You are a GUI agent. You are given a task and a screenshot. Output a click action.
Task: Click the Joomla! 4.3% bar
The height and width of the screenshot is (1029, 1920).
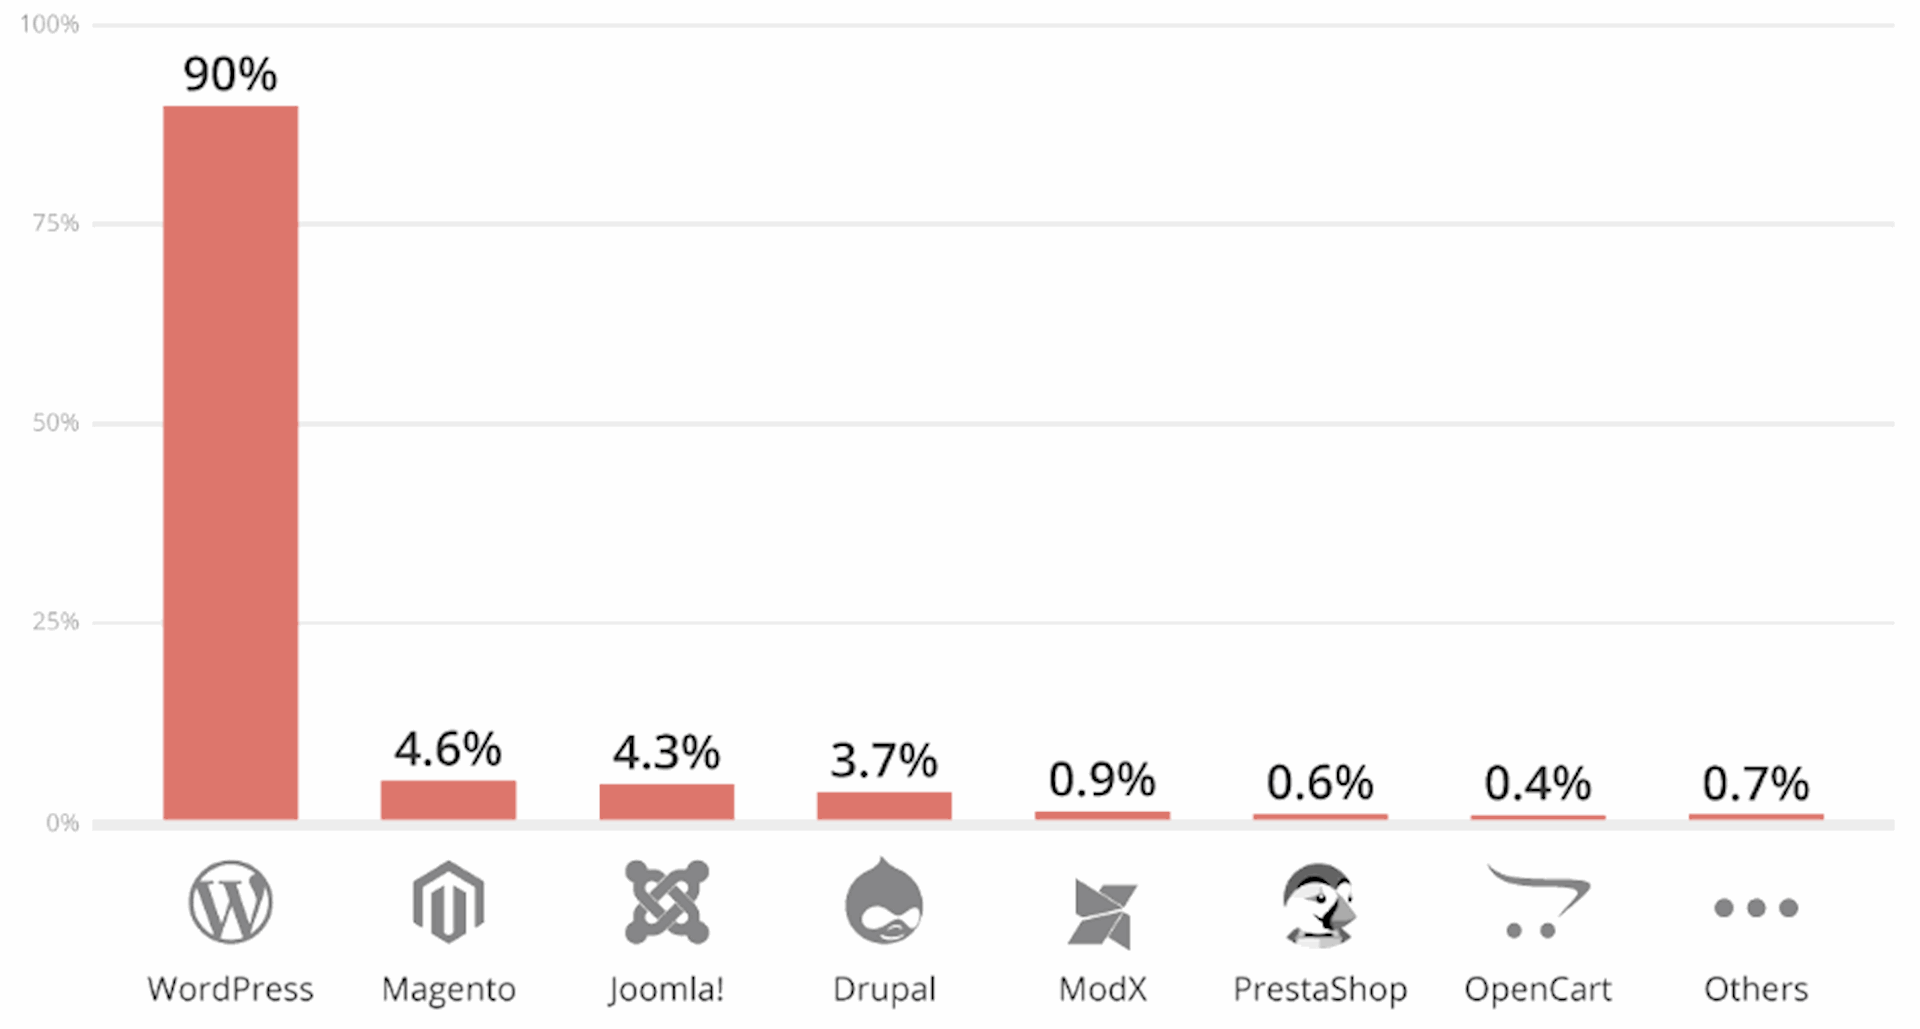point(667,802)
